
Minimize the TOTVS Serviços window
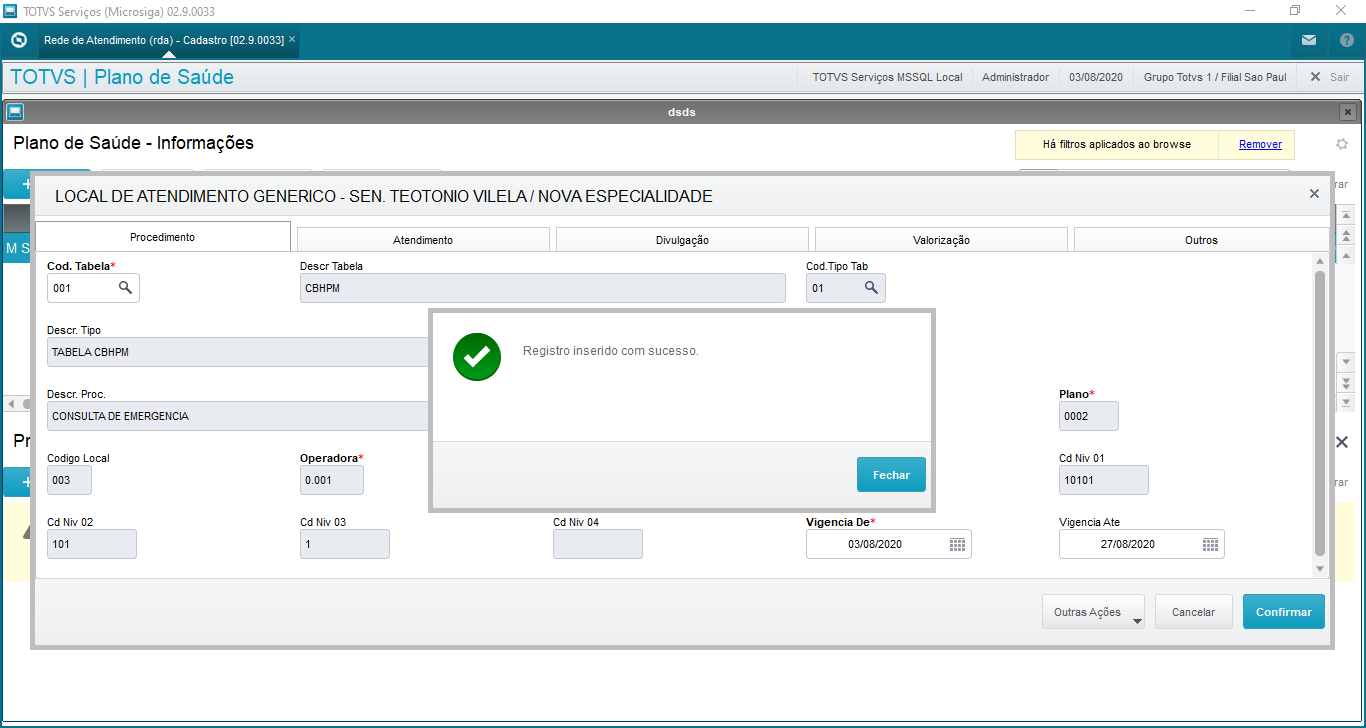click(1249, 11)
